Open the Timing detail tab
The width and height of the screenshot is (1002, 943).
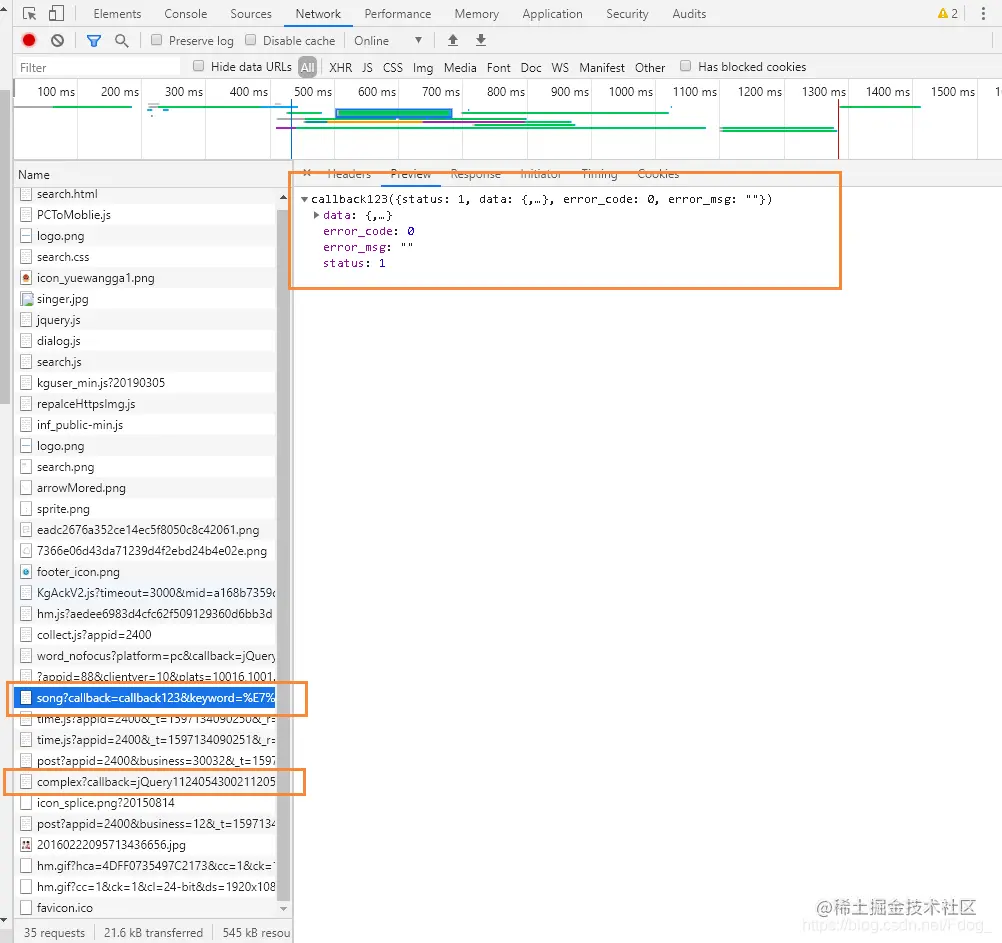(599, 173)
